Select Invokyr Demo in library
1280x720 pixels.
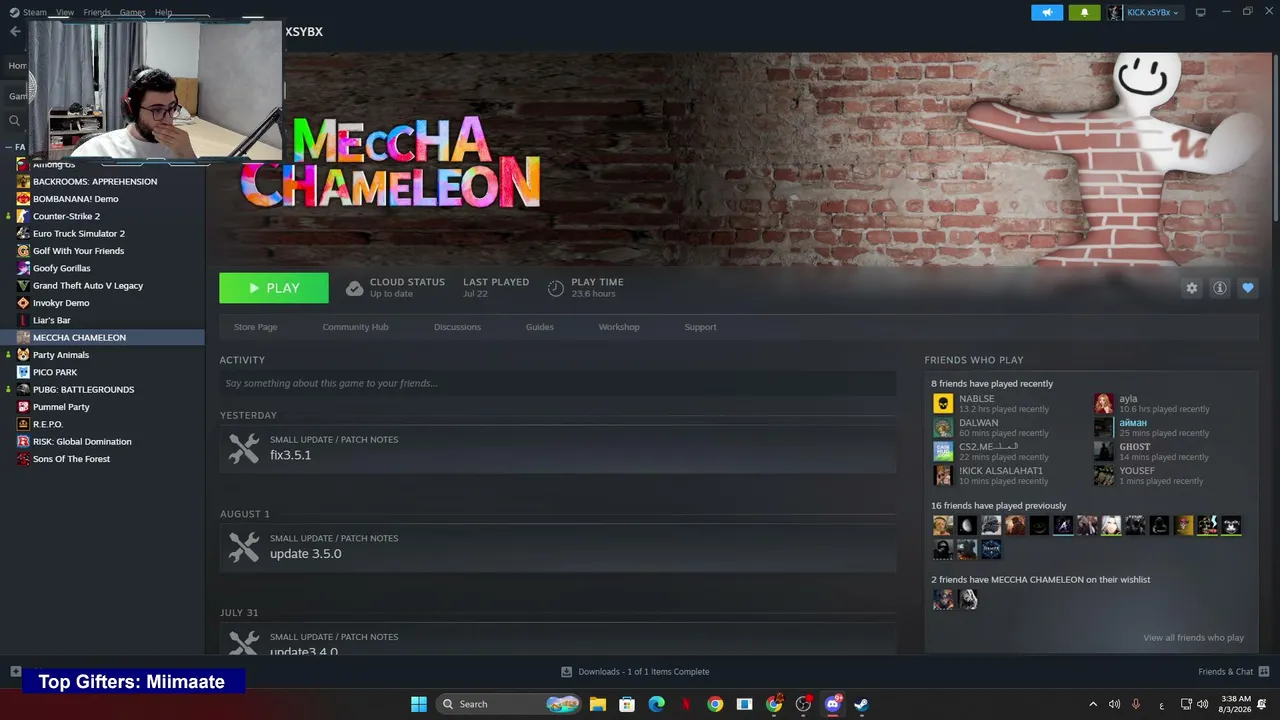click(x=61, y=303)
